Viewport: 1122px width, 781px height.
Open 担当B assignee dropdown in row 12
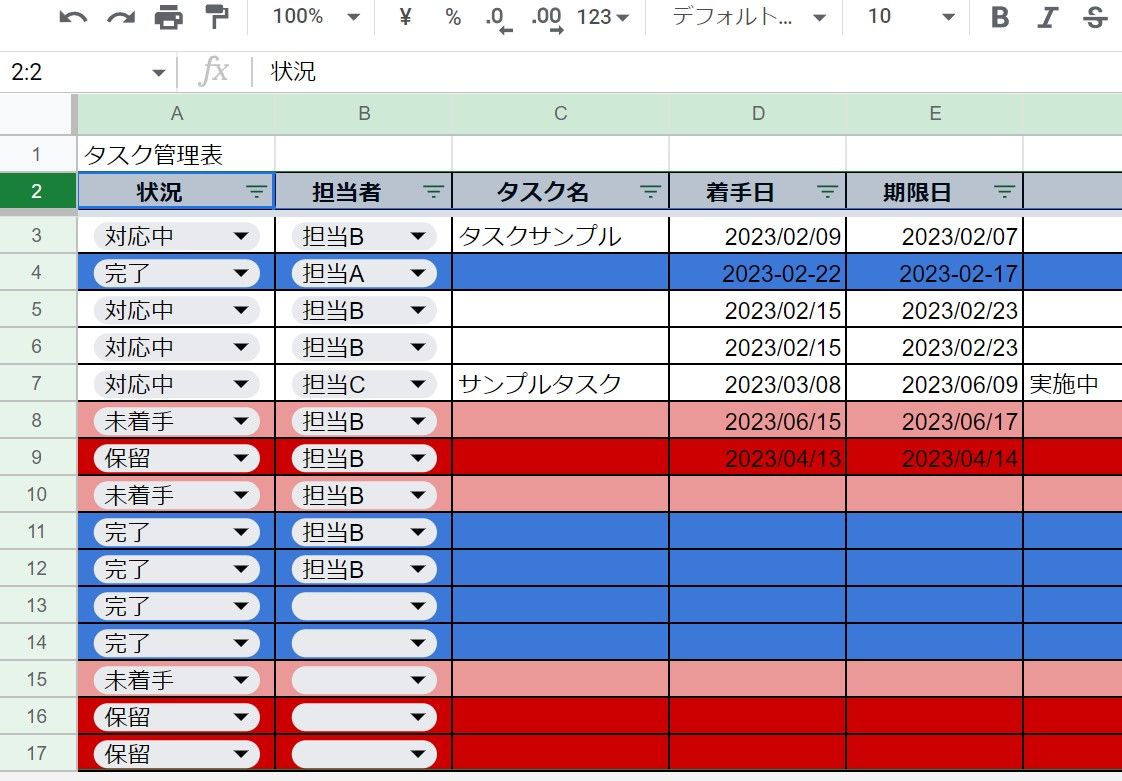(364, 569)
